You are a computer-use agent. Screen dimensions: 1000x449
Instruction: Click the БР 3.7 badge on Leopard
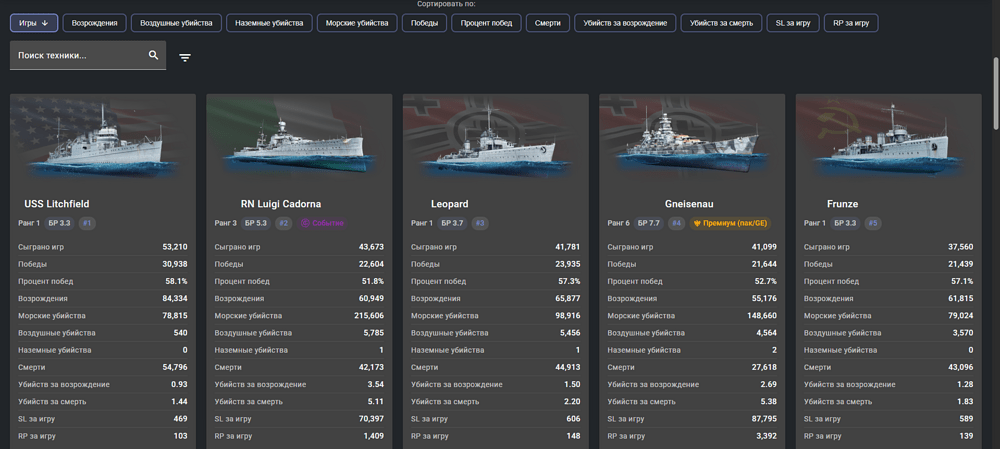tap(453, 223)
